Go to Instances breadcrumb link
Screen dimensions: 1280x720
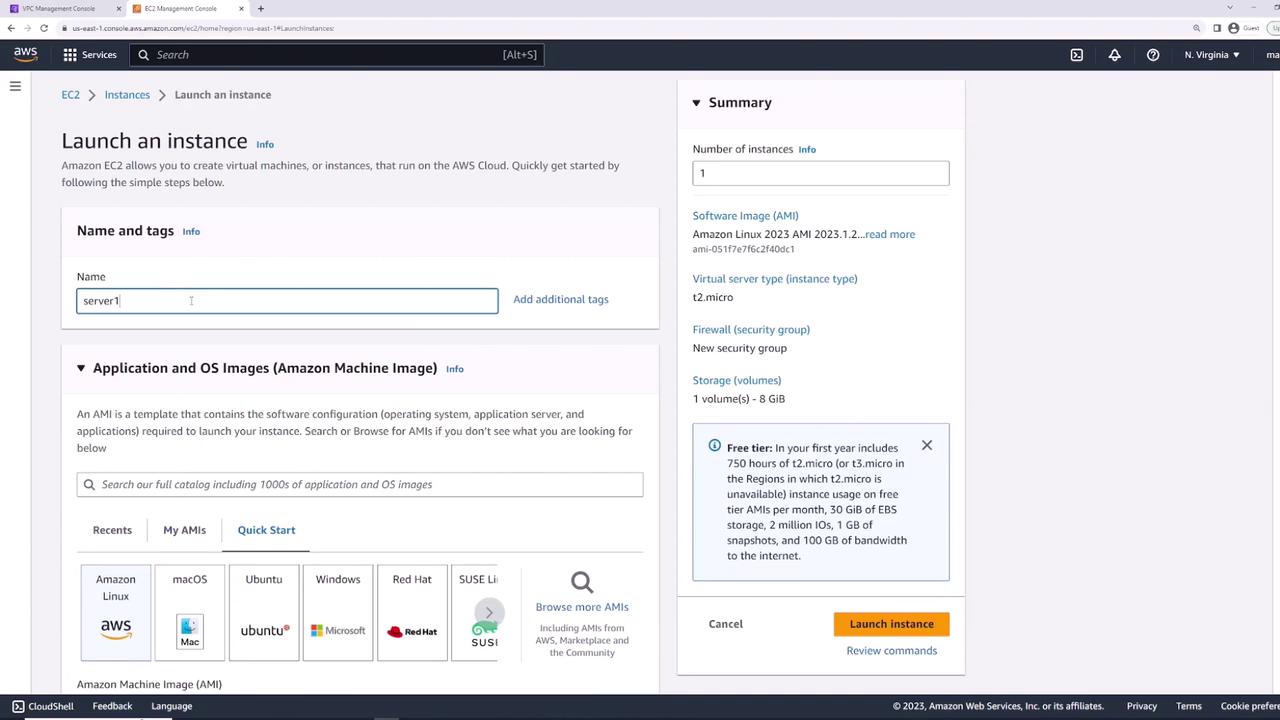click(127, 95)
